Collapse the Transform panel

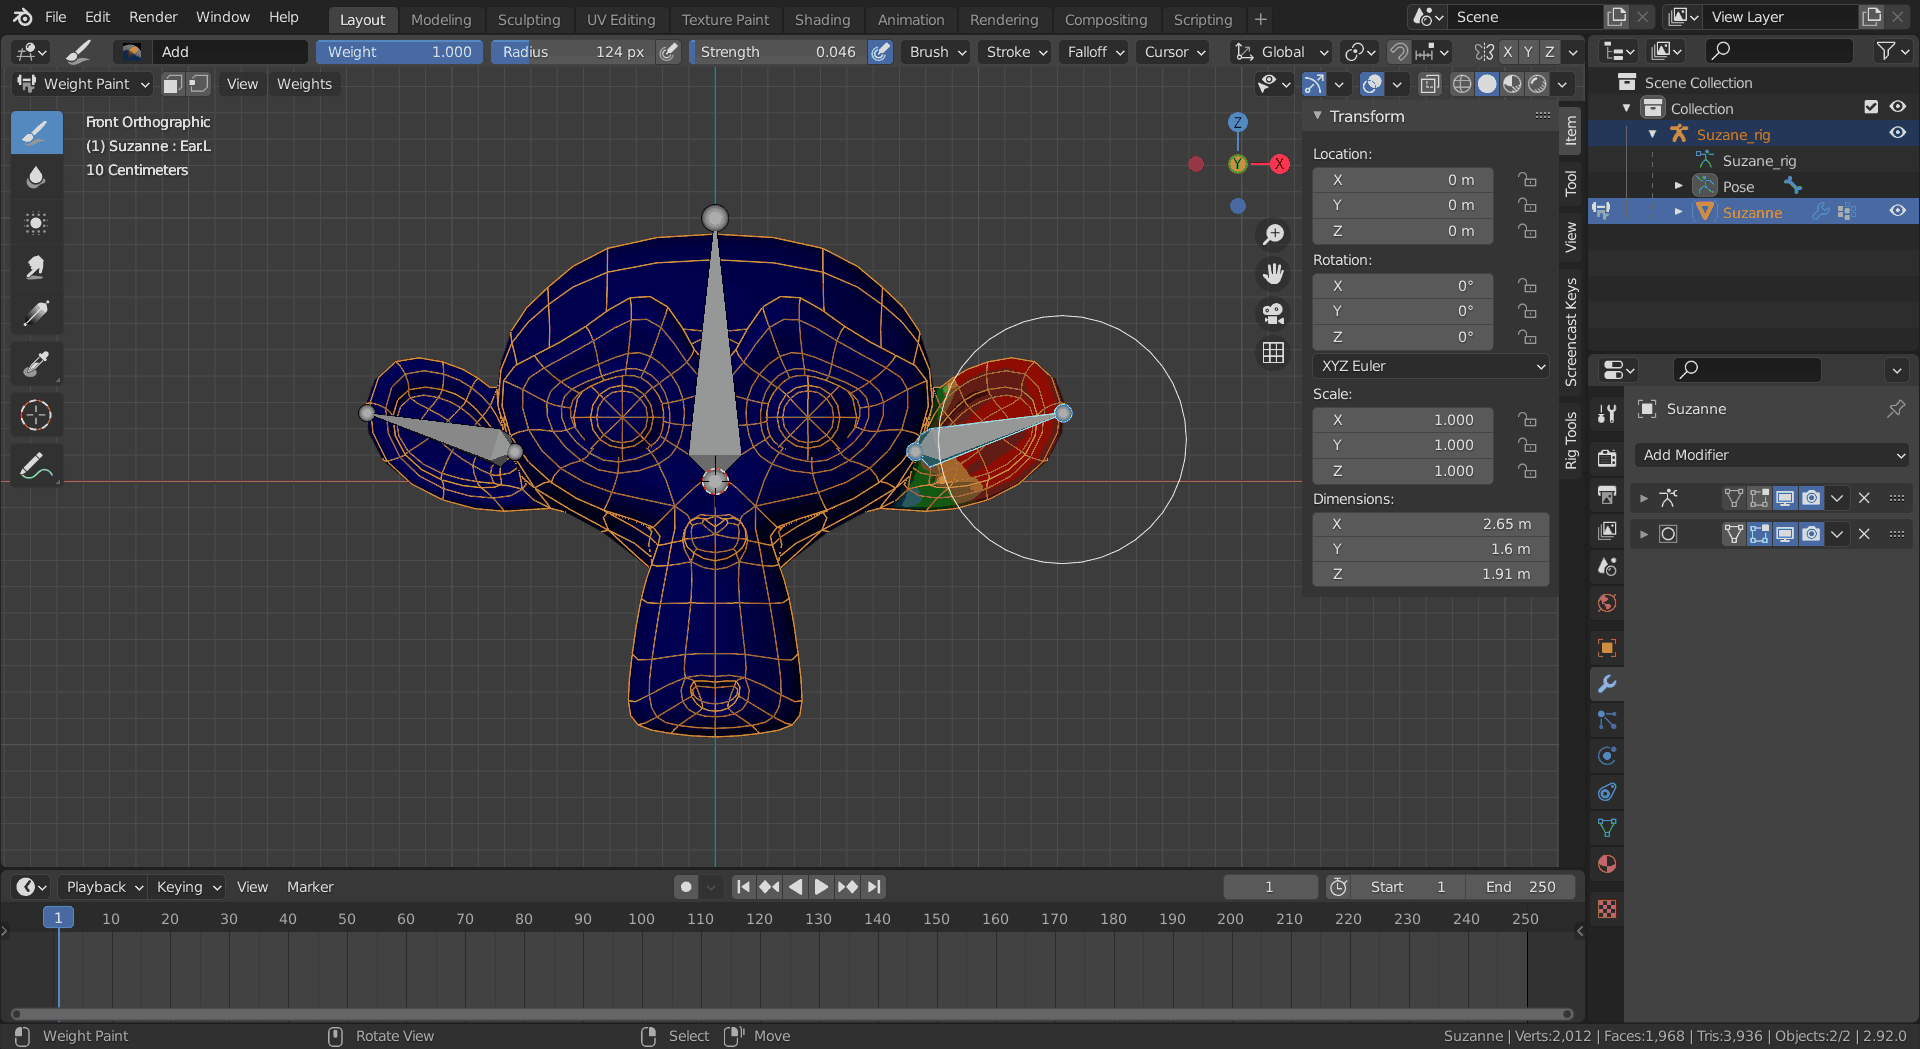pos(1317,116)
